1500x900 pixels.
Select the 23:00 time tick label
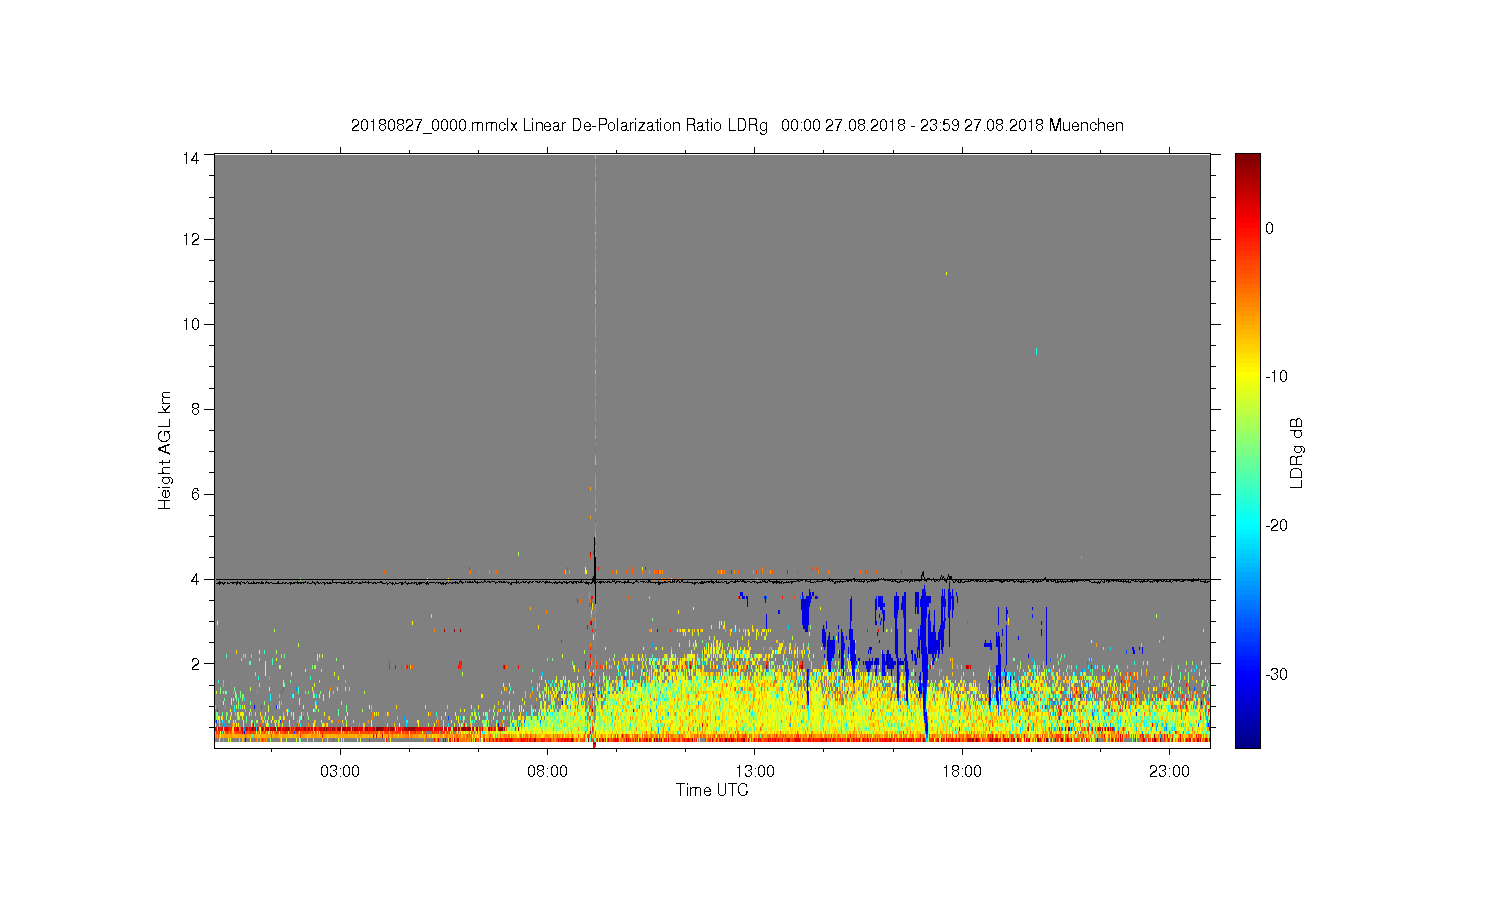coord(1169,772)
